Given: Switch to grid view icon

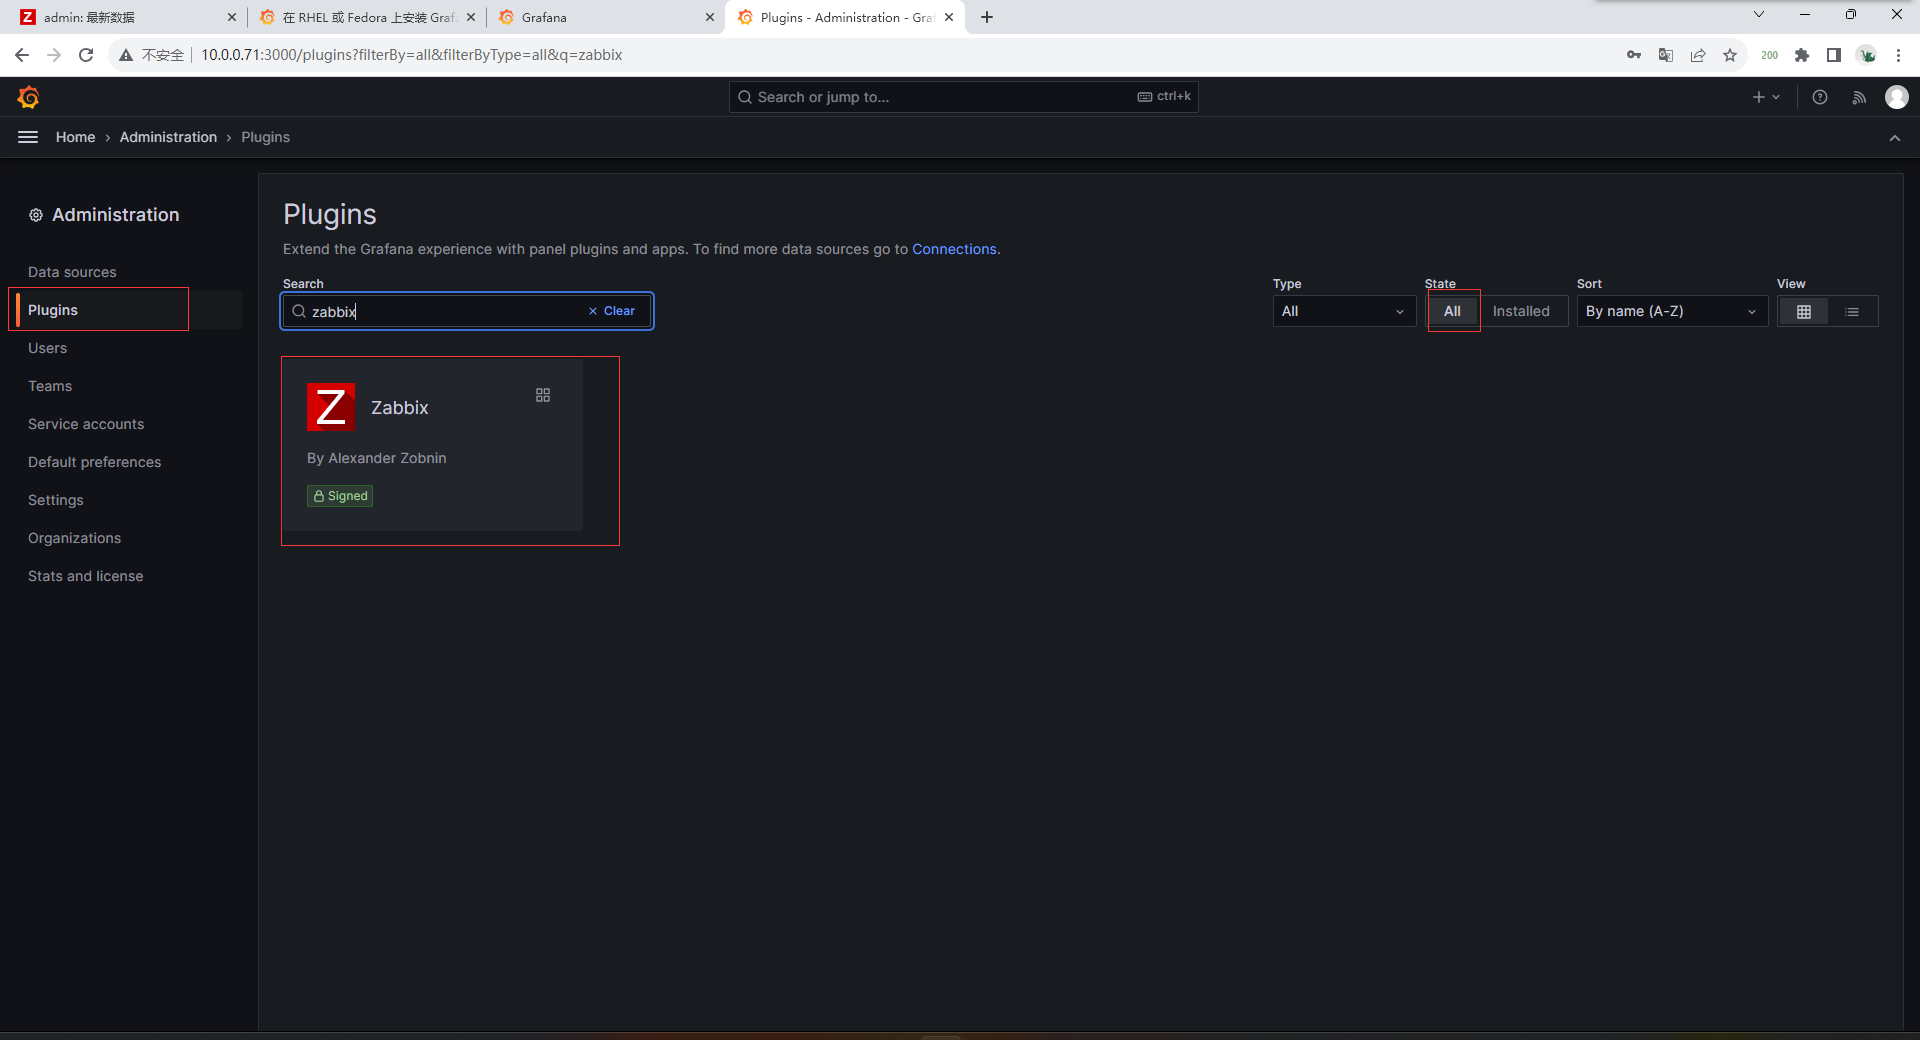Looking at the screenshot, I should point(1804,312).
